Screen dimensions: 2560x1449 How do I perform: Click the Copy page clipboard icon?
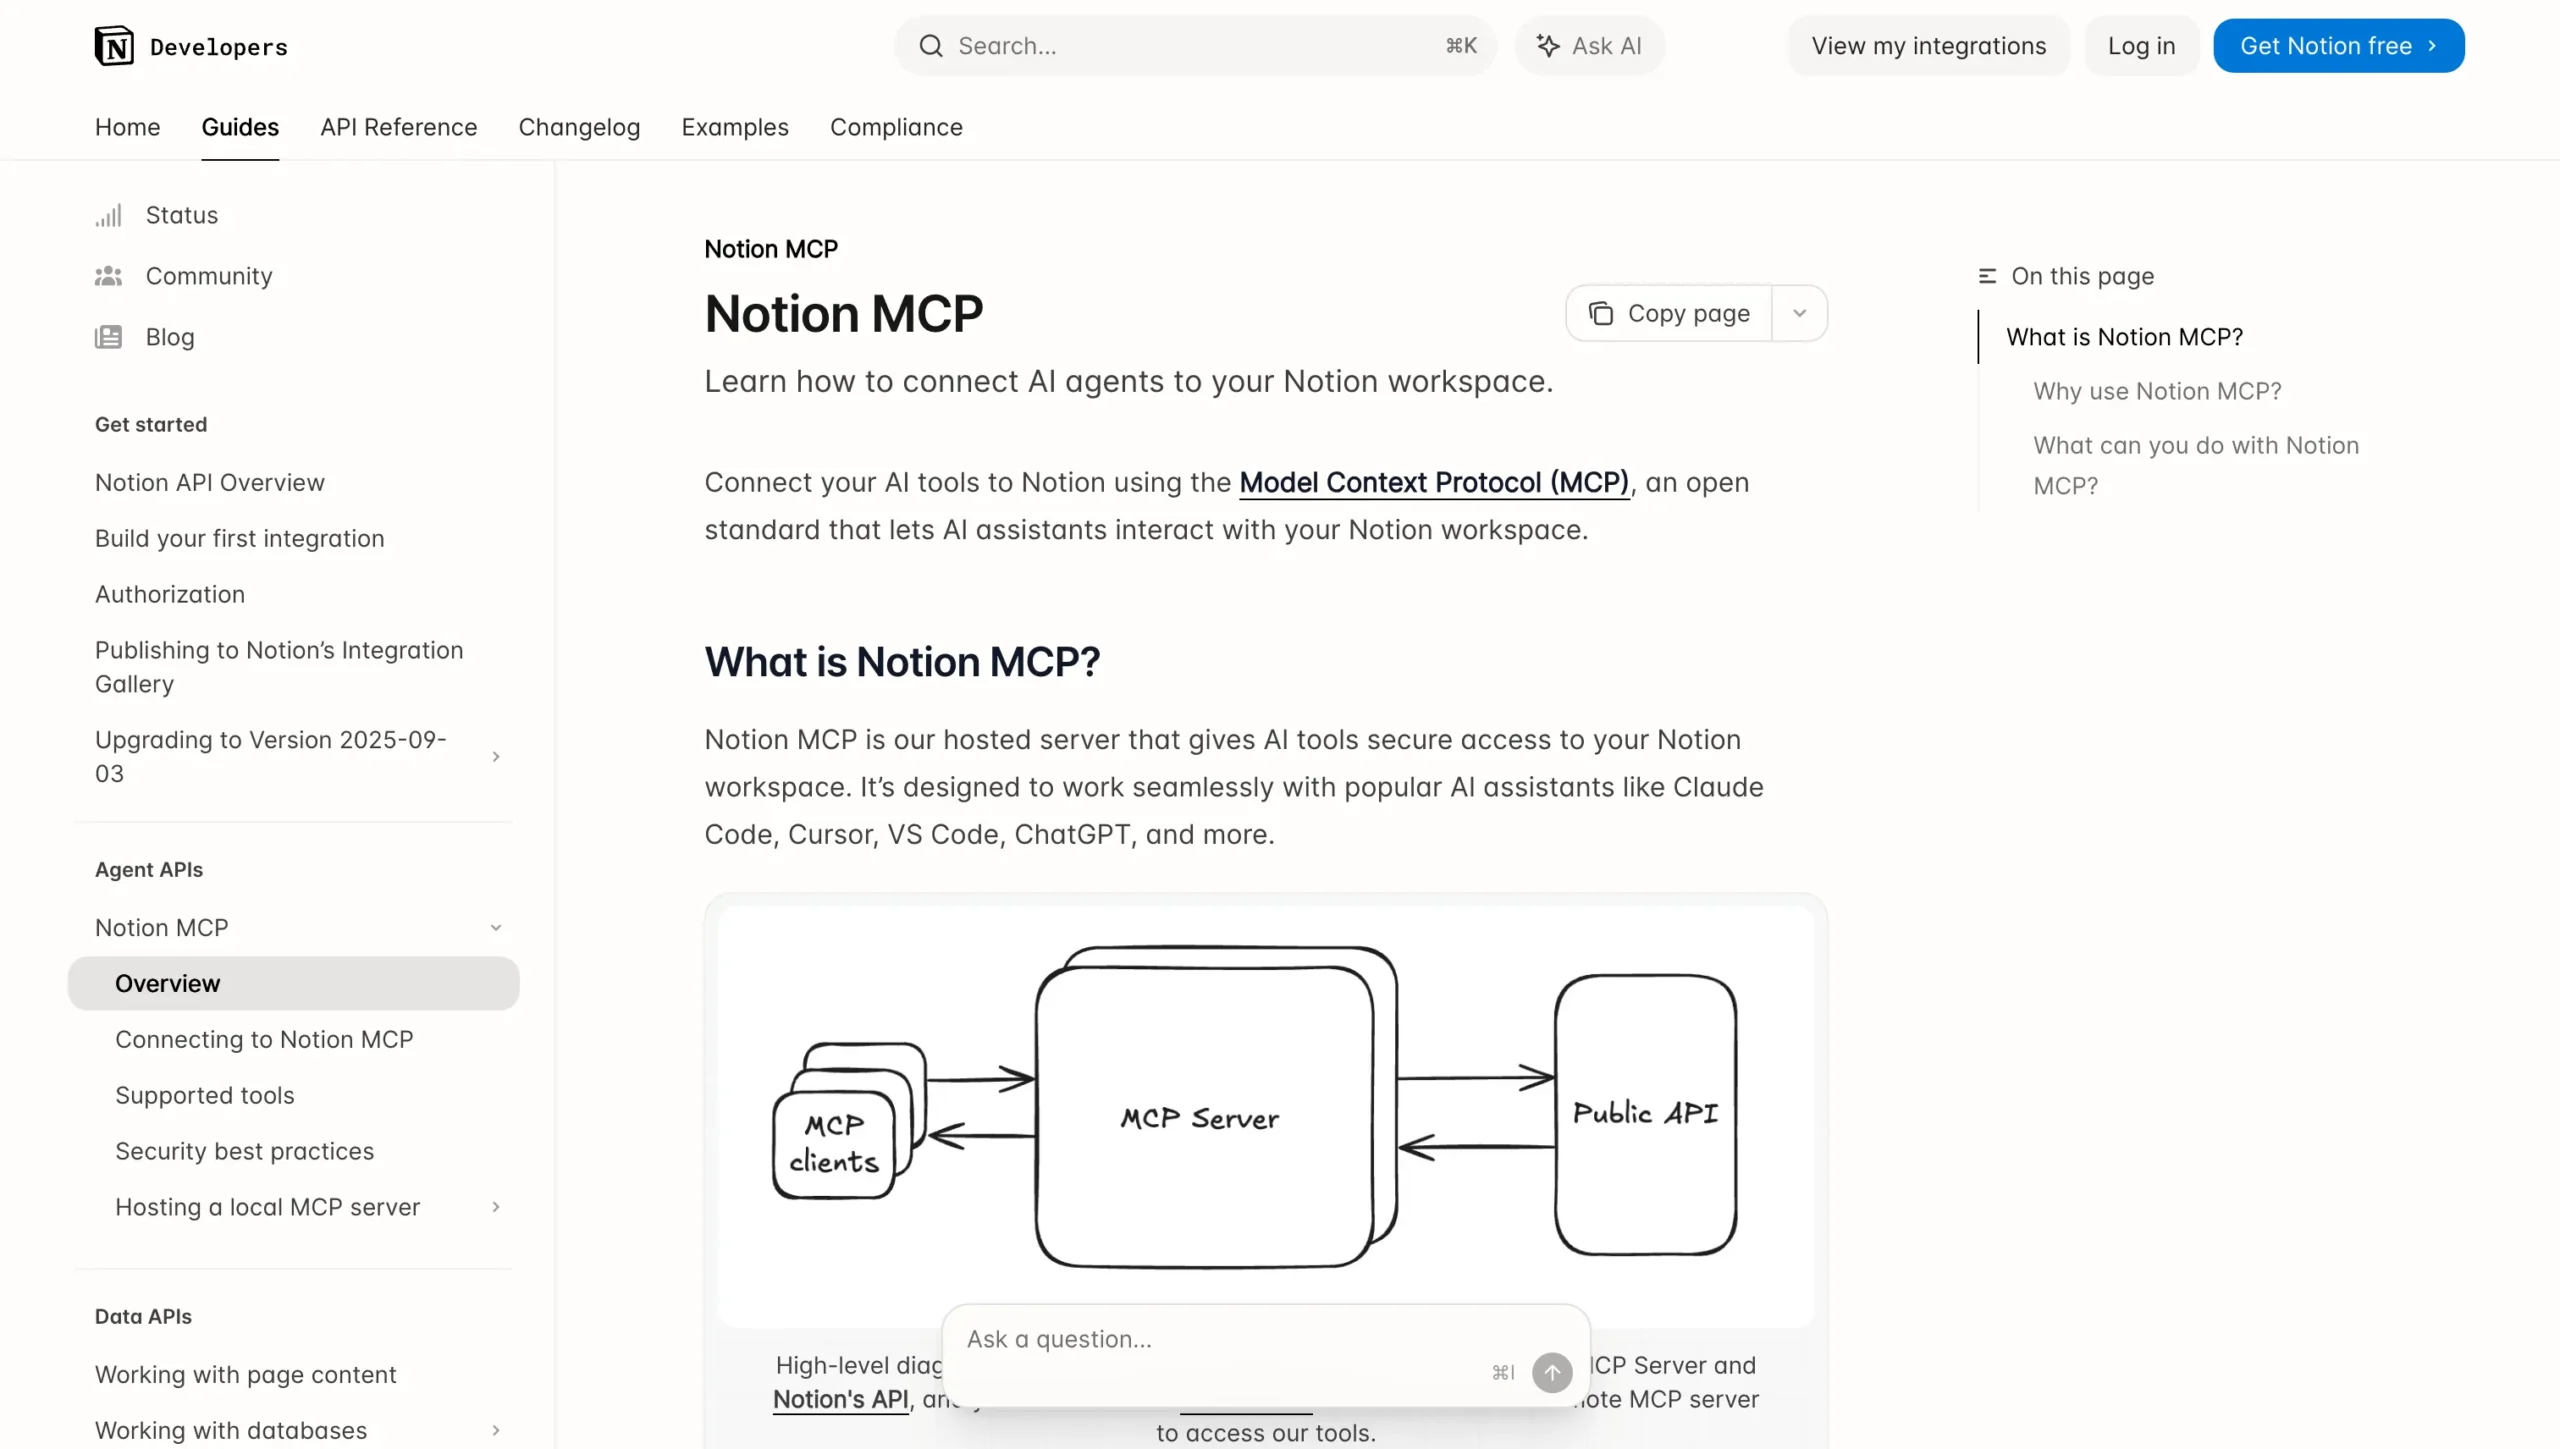[1602, 313]
